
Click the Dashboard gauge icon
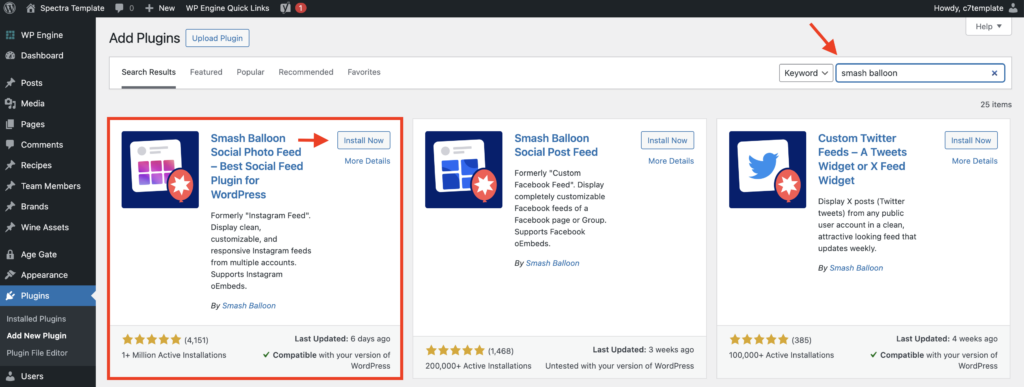pos(10,55)
